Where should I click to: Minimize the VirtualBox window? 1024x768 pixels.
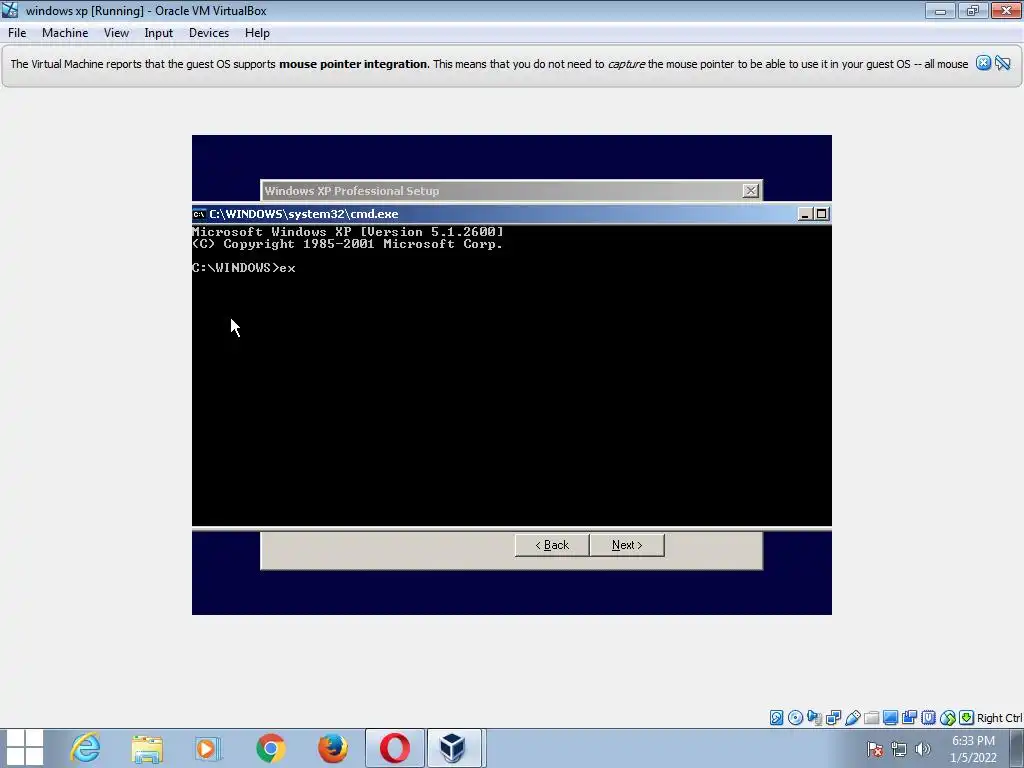(940, 10)
